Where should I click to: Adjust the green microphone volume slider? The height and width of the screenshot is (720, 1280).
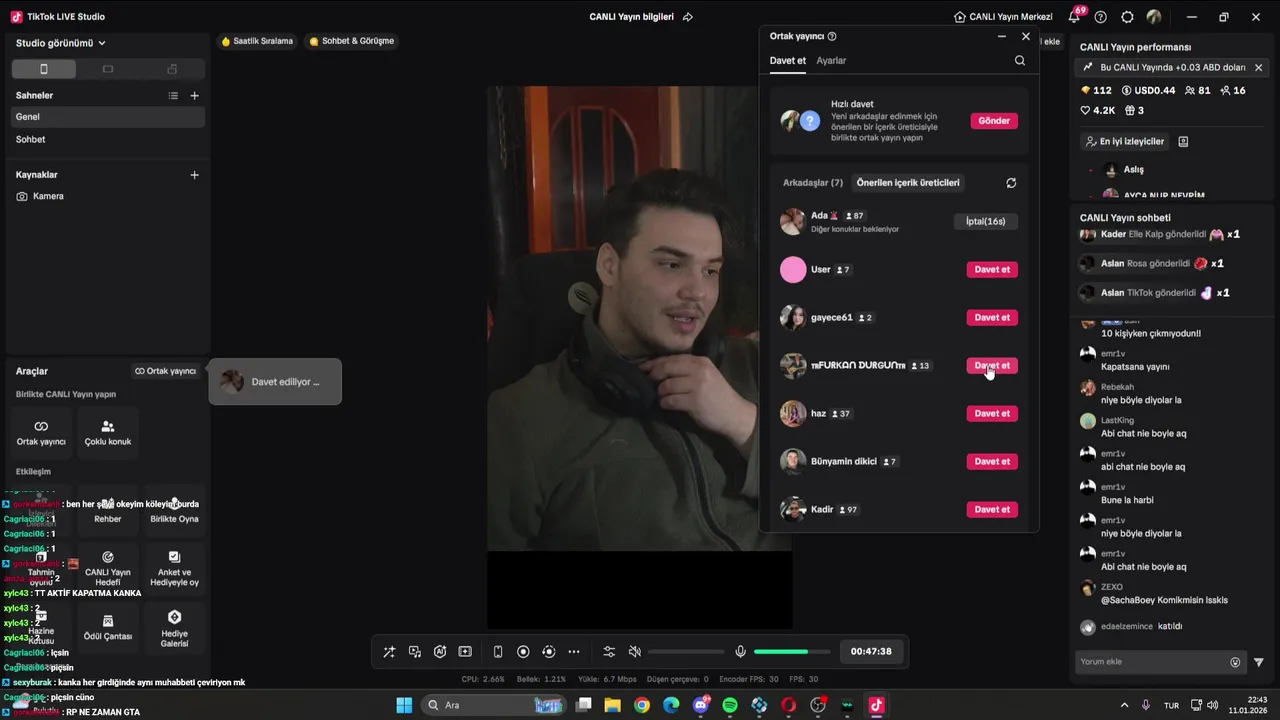pyautogui.click(x=791, y=652)
